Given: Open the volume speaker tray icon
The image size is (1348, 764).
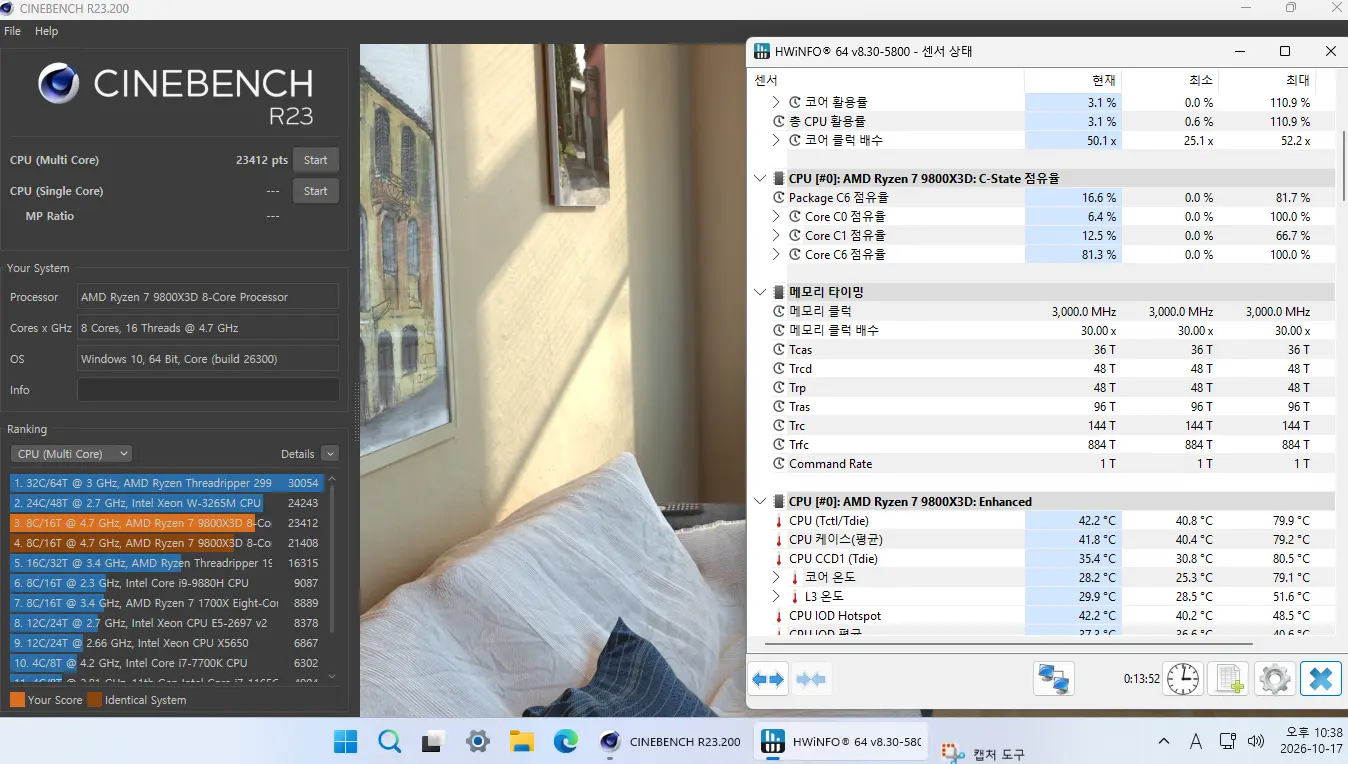Looking at the screenshot, I should [x=1256, y=741].
